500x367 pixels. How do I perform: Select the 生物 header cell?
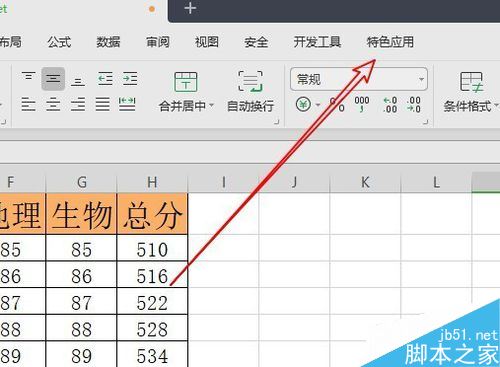(x=82, y=214)
